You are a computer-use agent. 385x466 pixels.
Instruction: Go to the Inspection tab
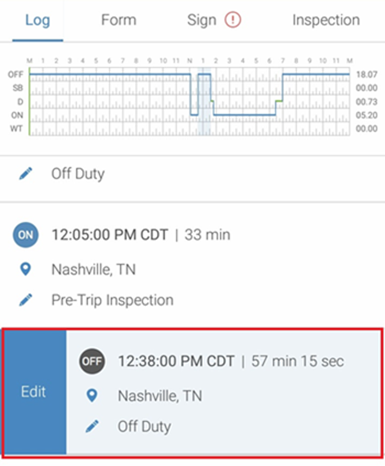pos(326,20)
